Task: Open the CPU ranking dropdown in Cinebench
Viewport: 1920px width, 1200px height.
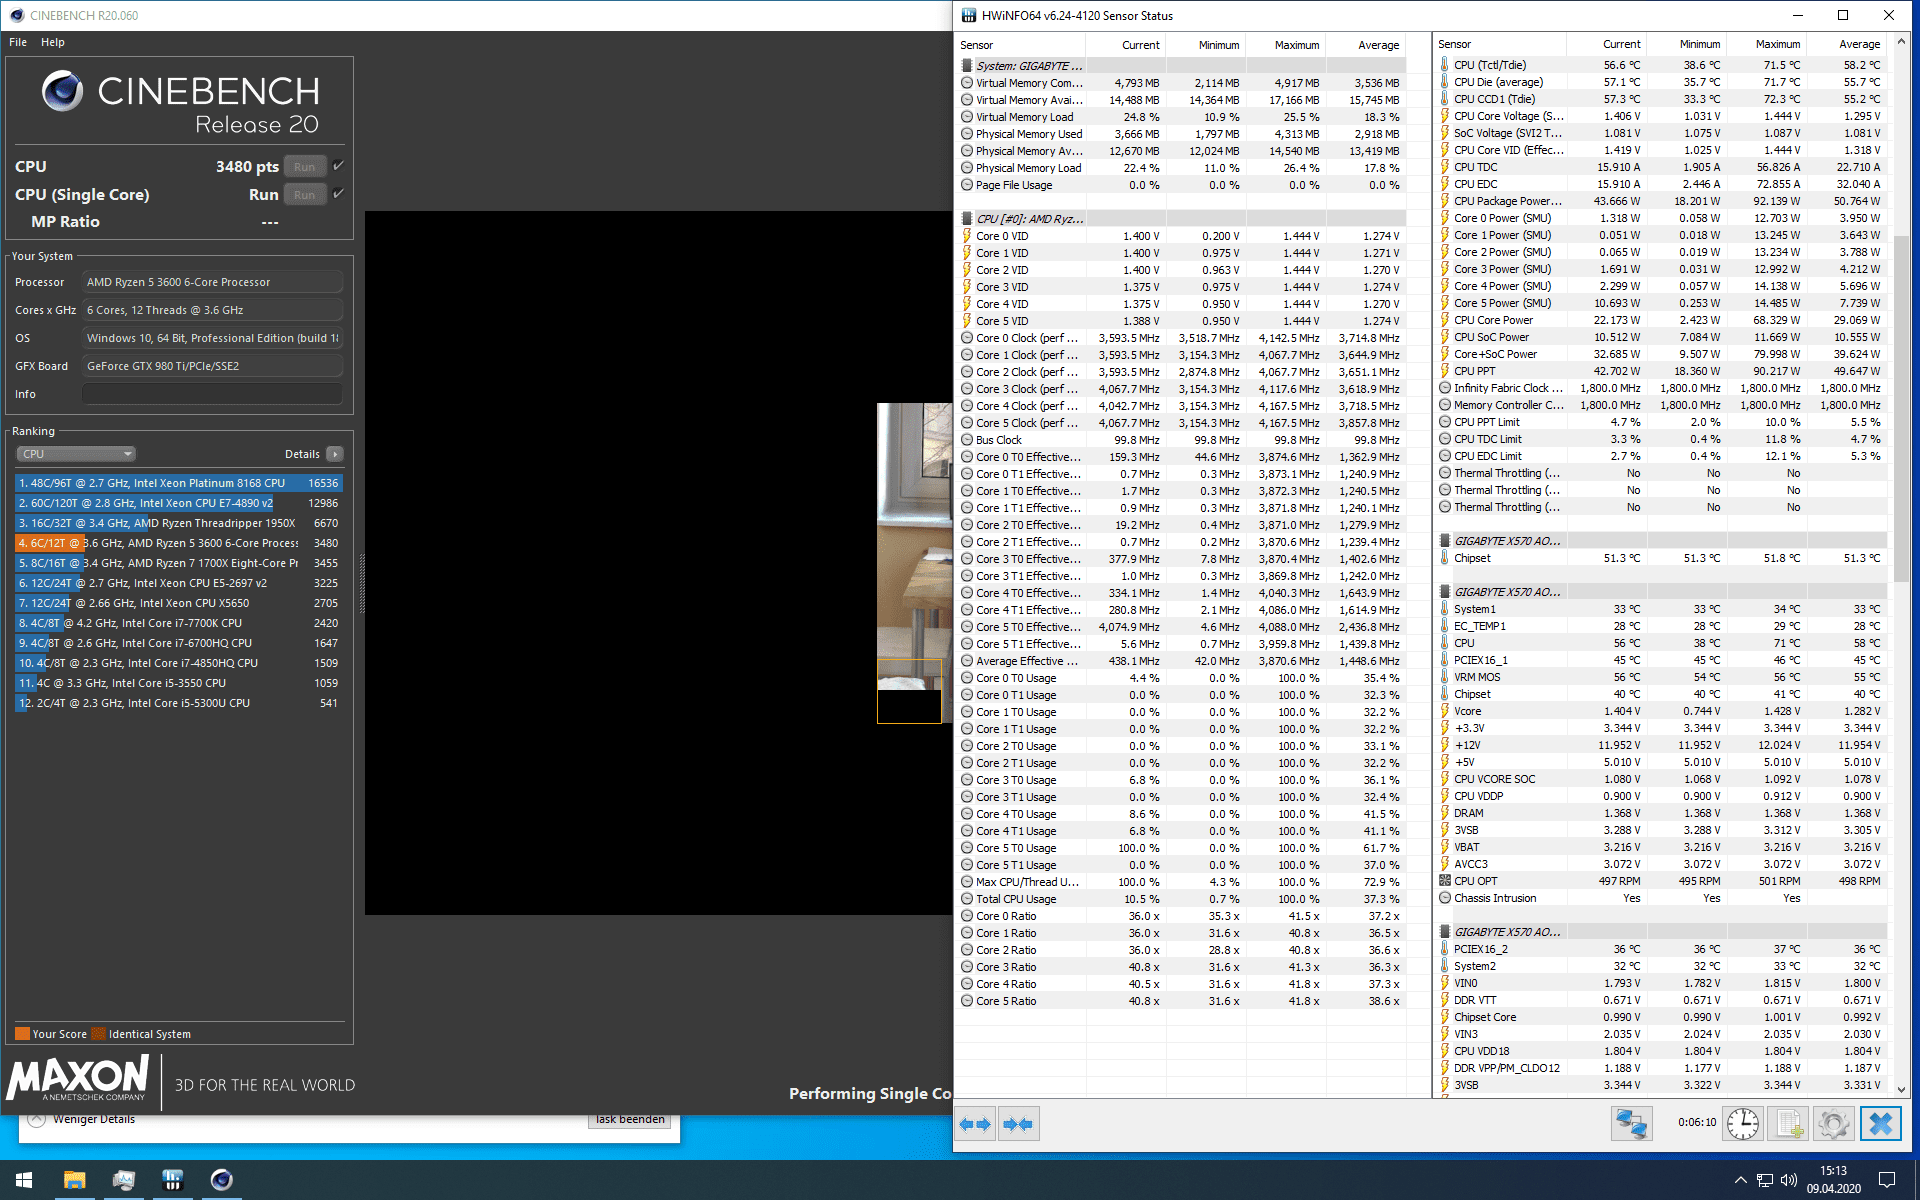Action: 76,454
